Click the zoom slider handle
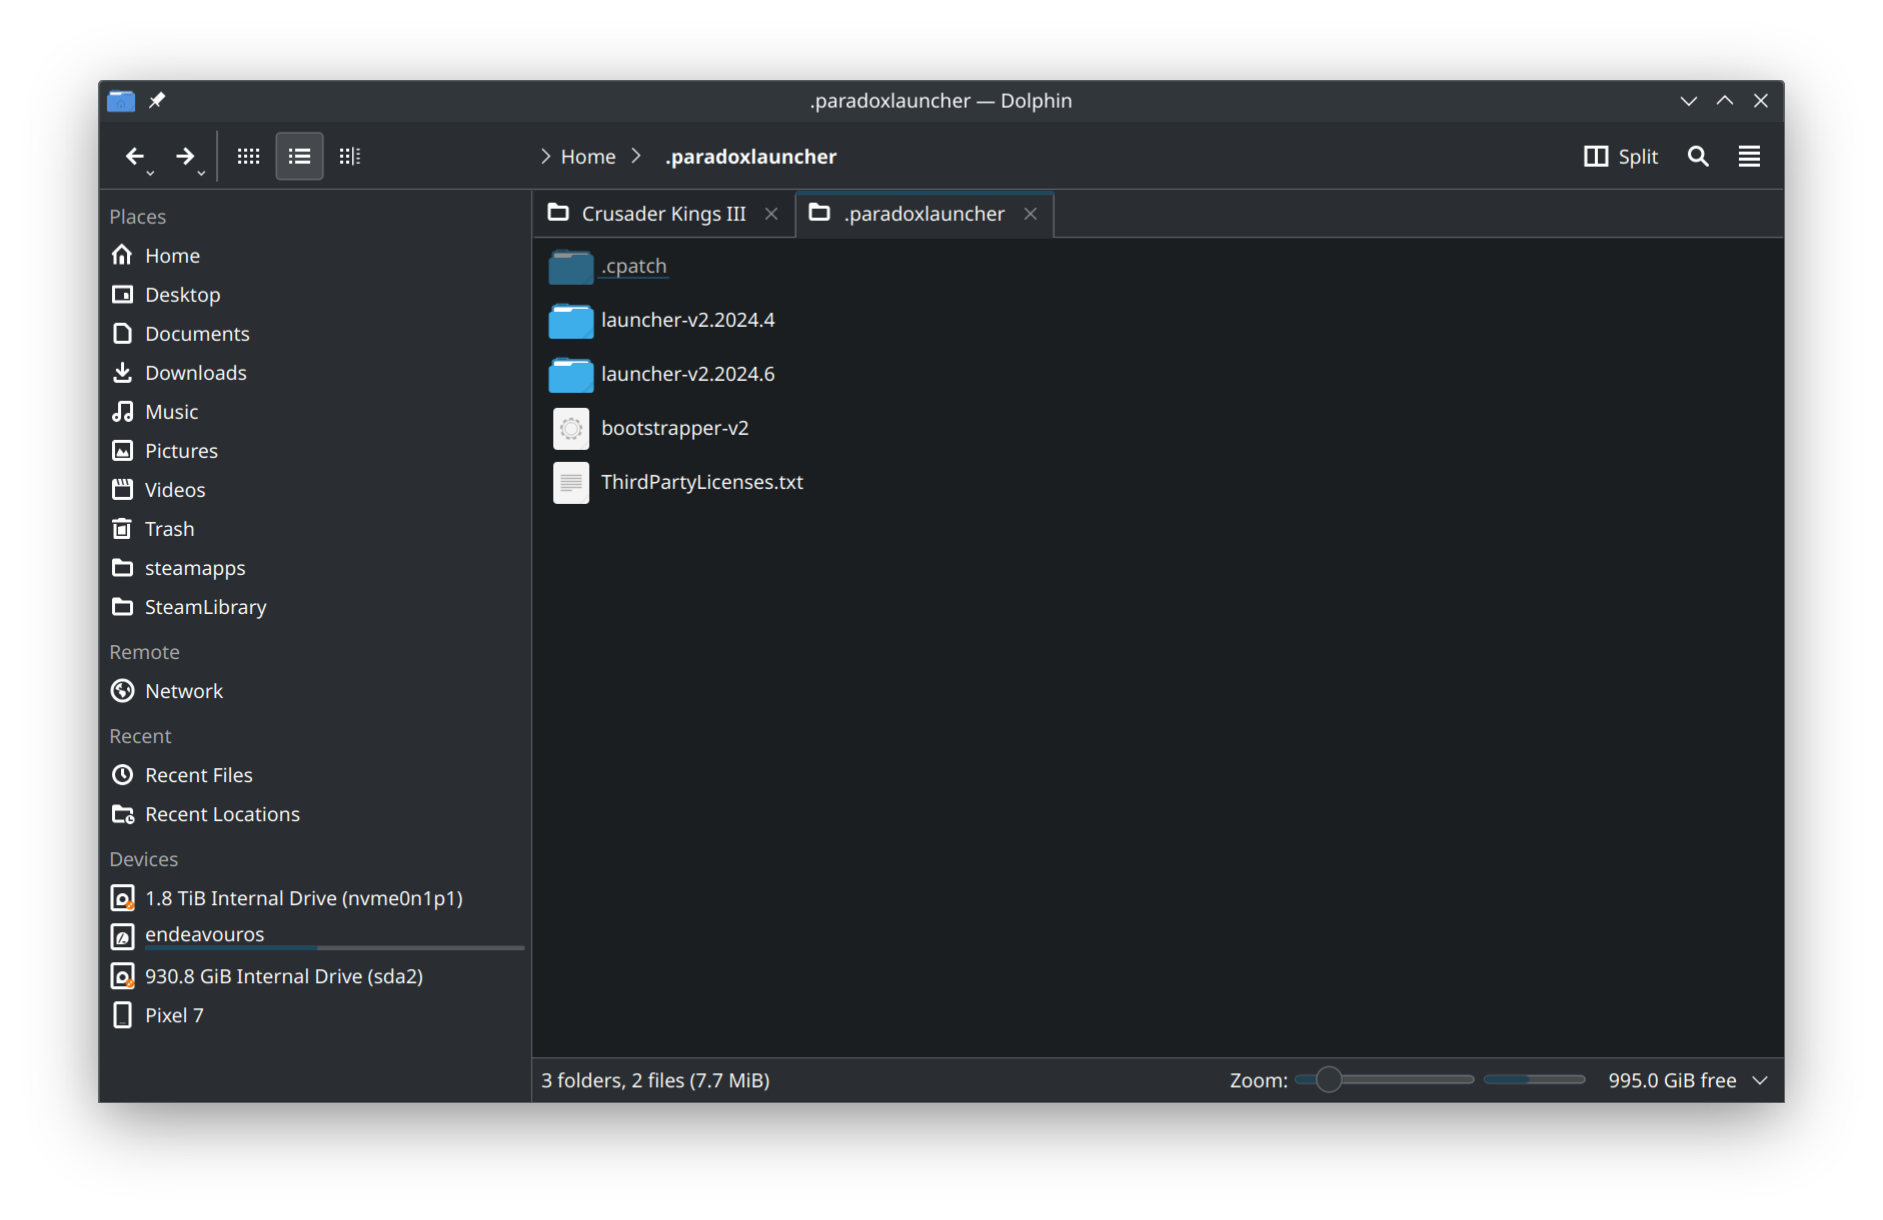The image size is (1883, 1220). pyautogui.click(x=1328, y=1080)
